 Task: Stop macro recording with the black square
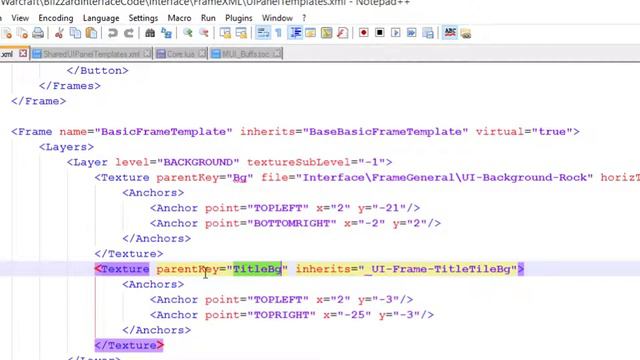point(380,33)
